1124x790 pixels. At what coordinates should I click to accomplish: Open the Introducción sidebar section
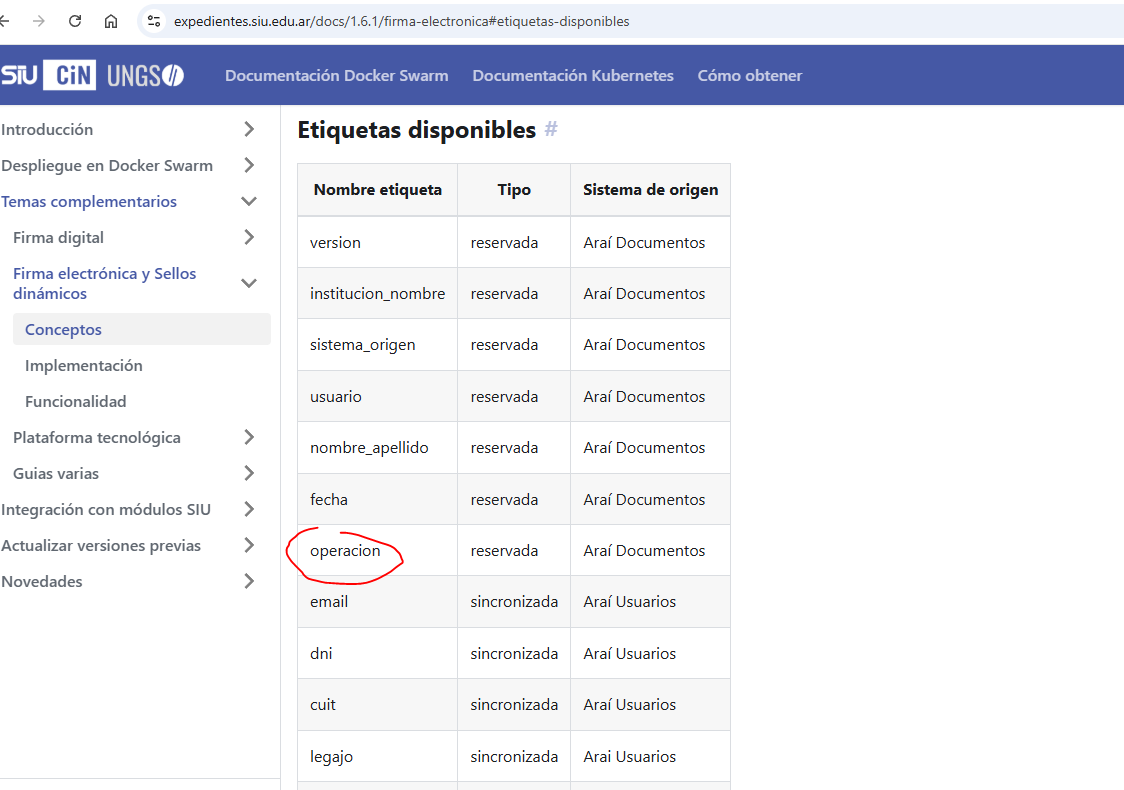coord(47,130)
